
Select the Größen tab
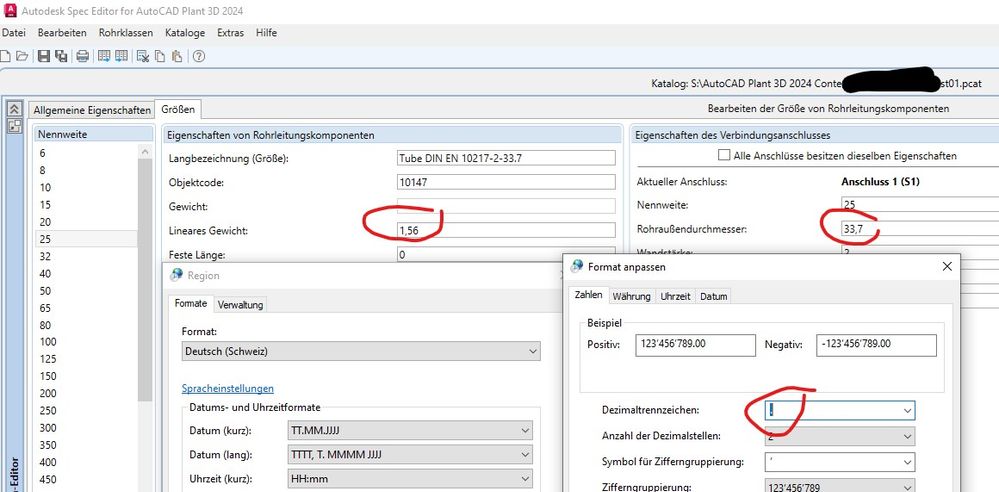pos(178,109)
